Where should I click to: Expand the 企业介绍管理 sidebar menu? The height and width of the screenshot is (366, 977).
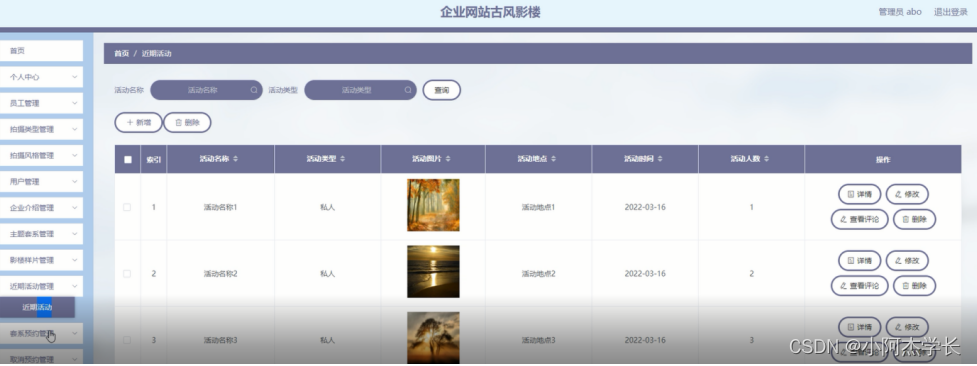(x=42, y=208)
